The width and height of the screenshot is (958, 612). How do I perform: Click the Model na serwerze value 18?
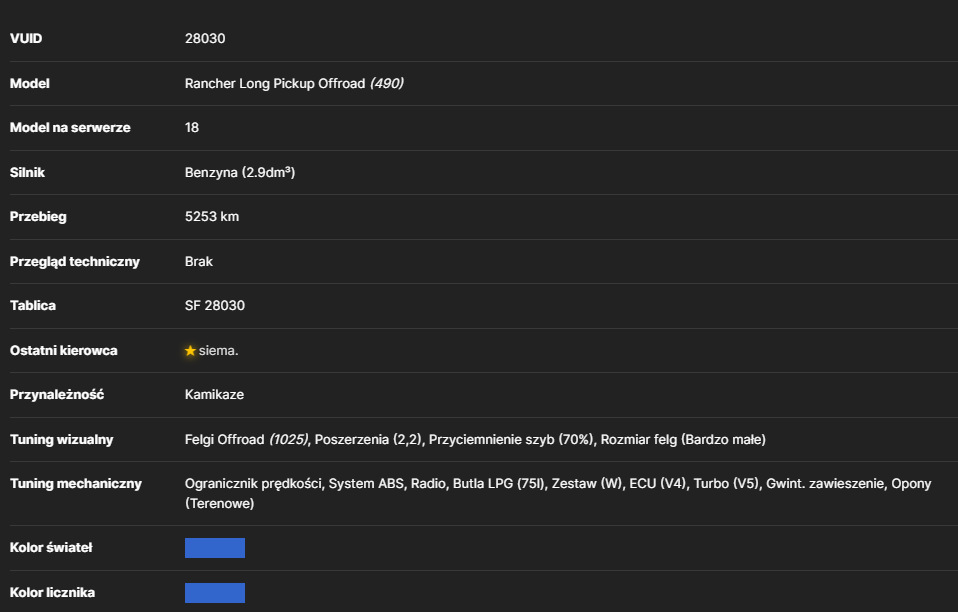[x=192, y=128]
